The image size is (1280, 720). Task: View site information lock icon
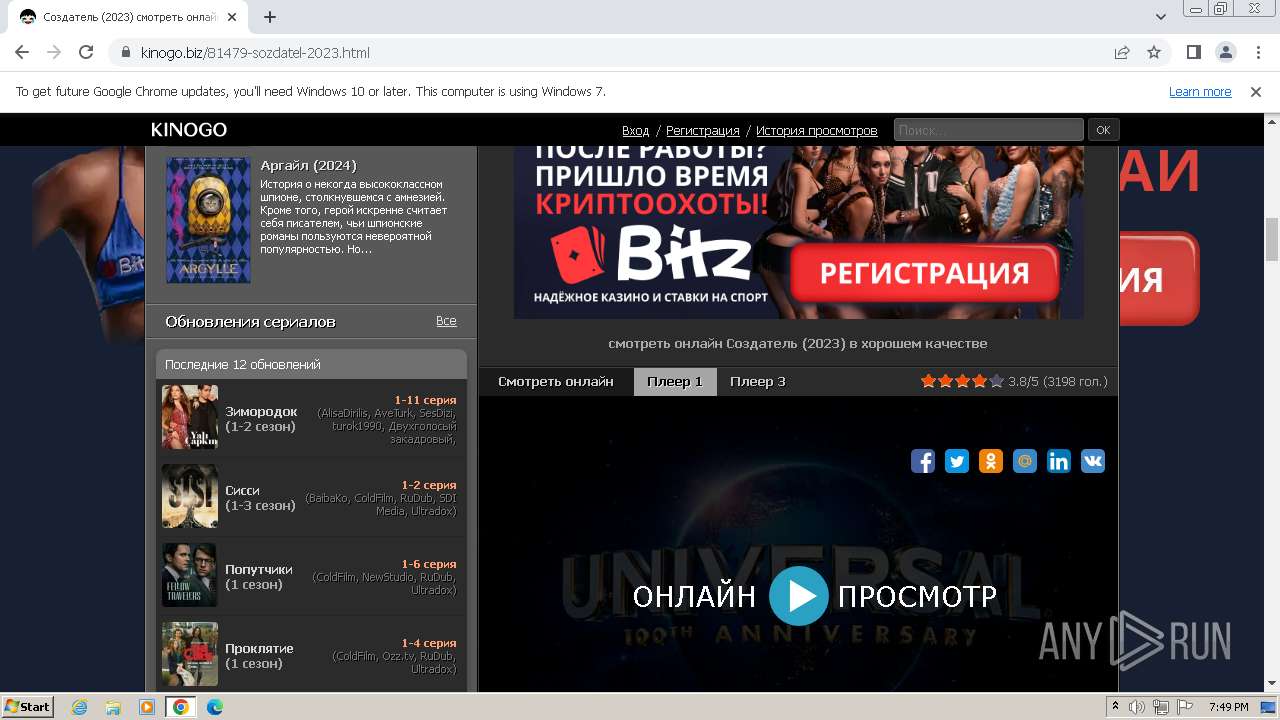coord(126,52)
